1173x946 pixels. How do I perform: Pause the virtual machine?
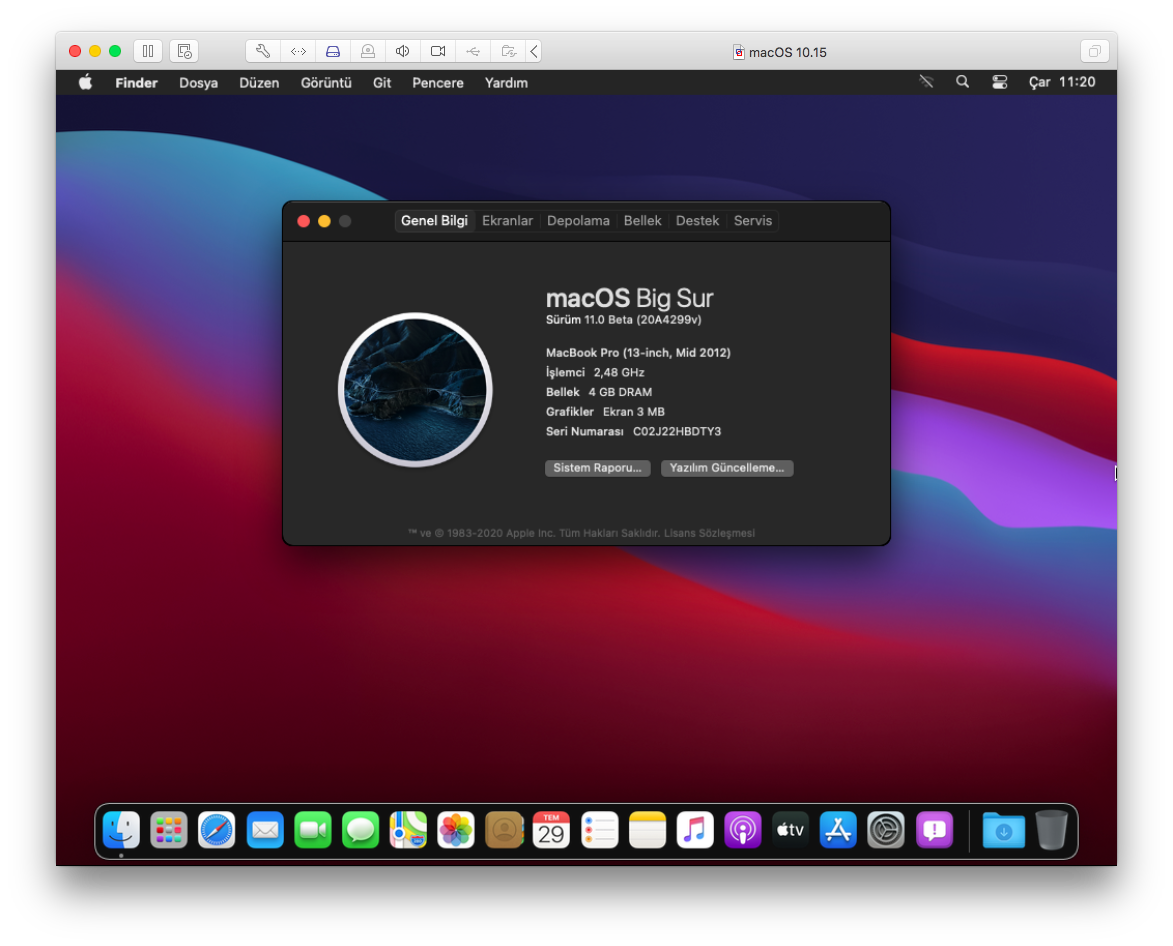click(x=148, y=52)
